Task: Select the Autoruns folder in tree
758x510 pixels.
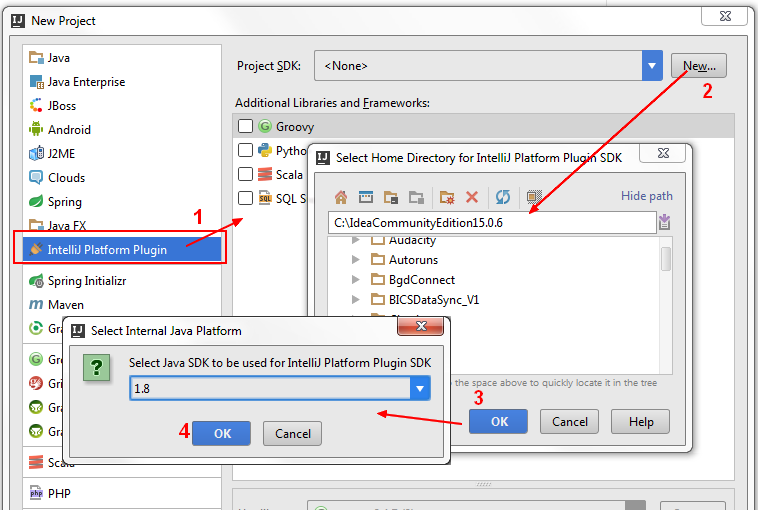Action: click(413, 260)
